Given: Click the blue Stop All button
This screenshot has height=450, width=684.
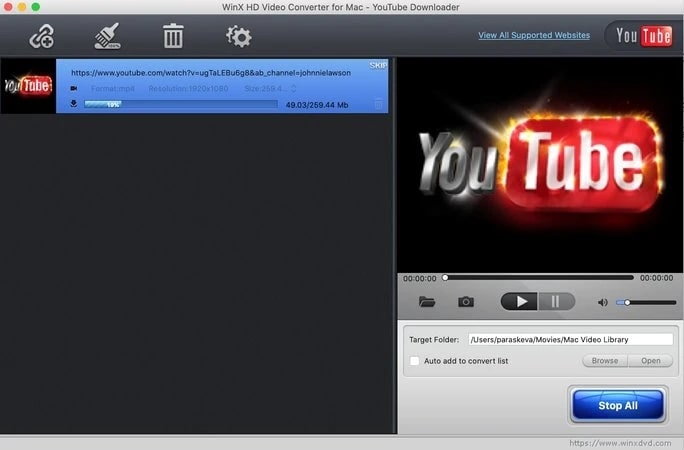Looking at the screenshot, I should [x=618, y=406].
